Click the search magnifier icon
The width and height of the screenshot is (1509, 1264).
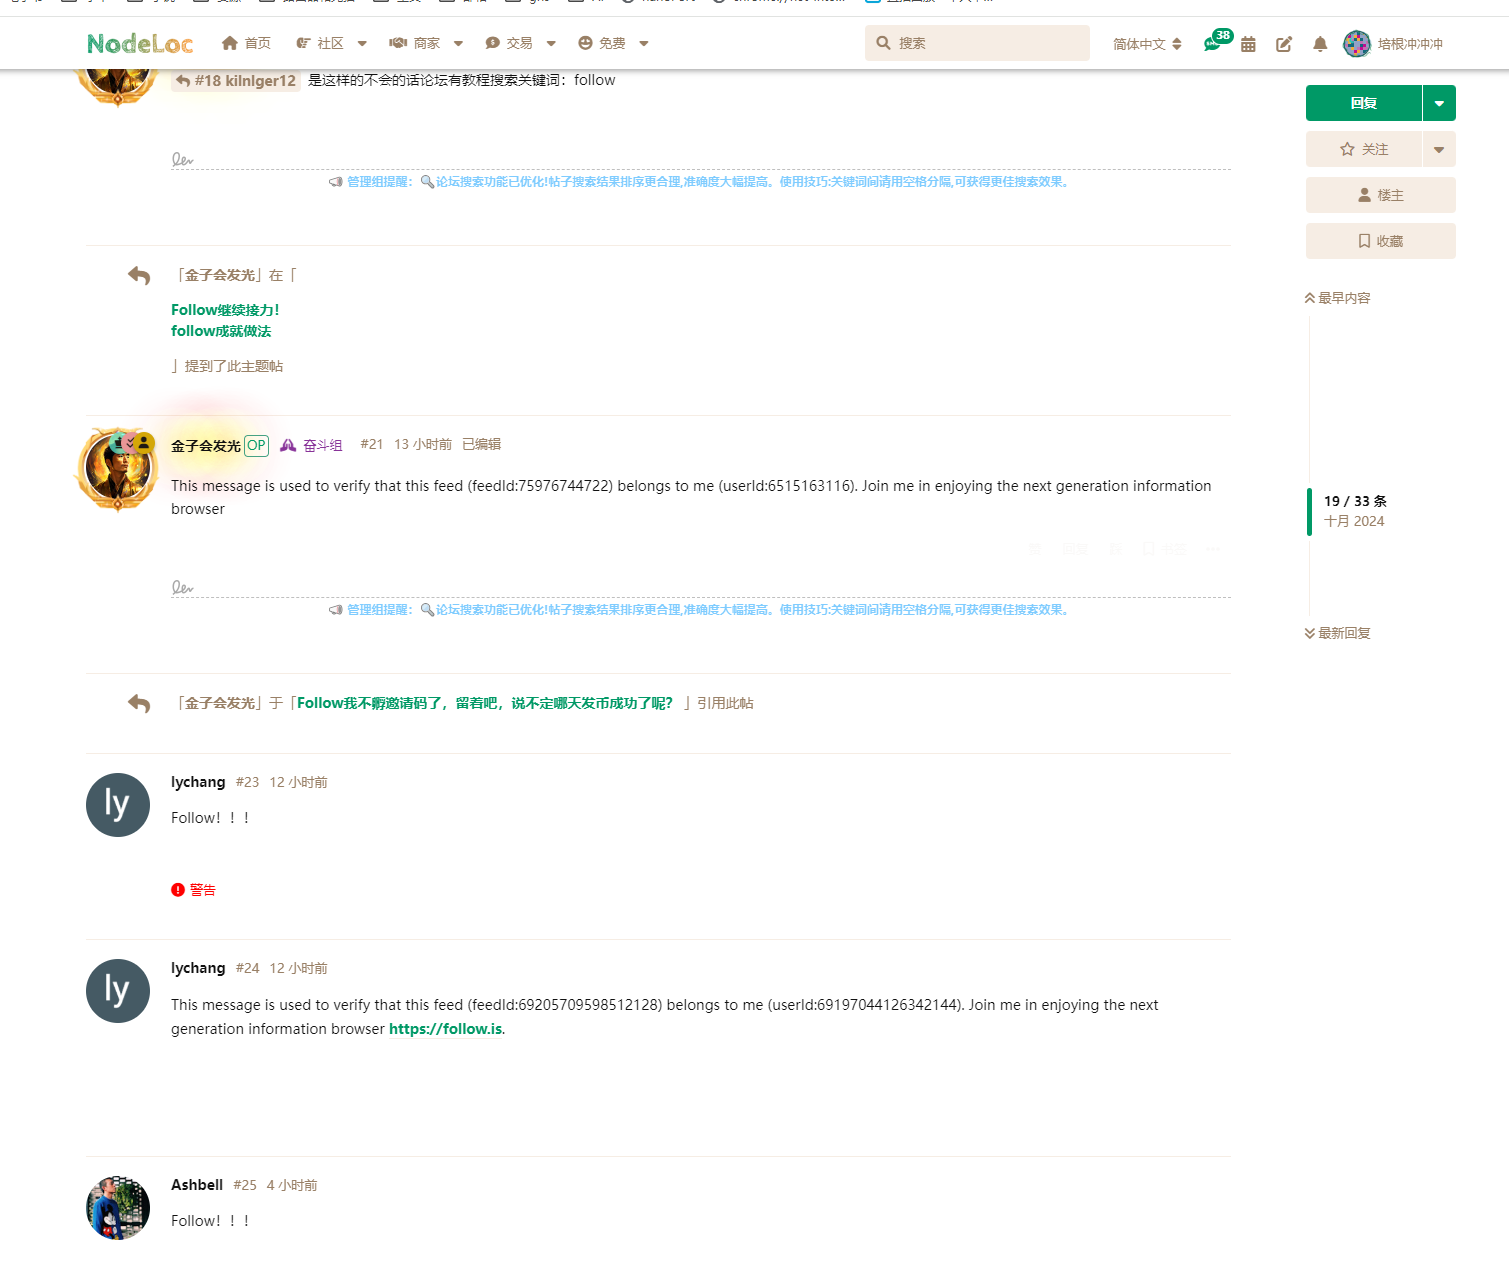[x=883, y=43]
